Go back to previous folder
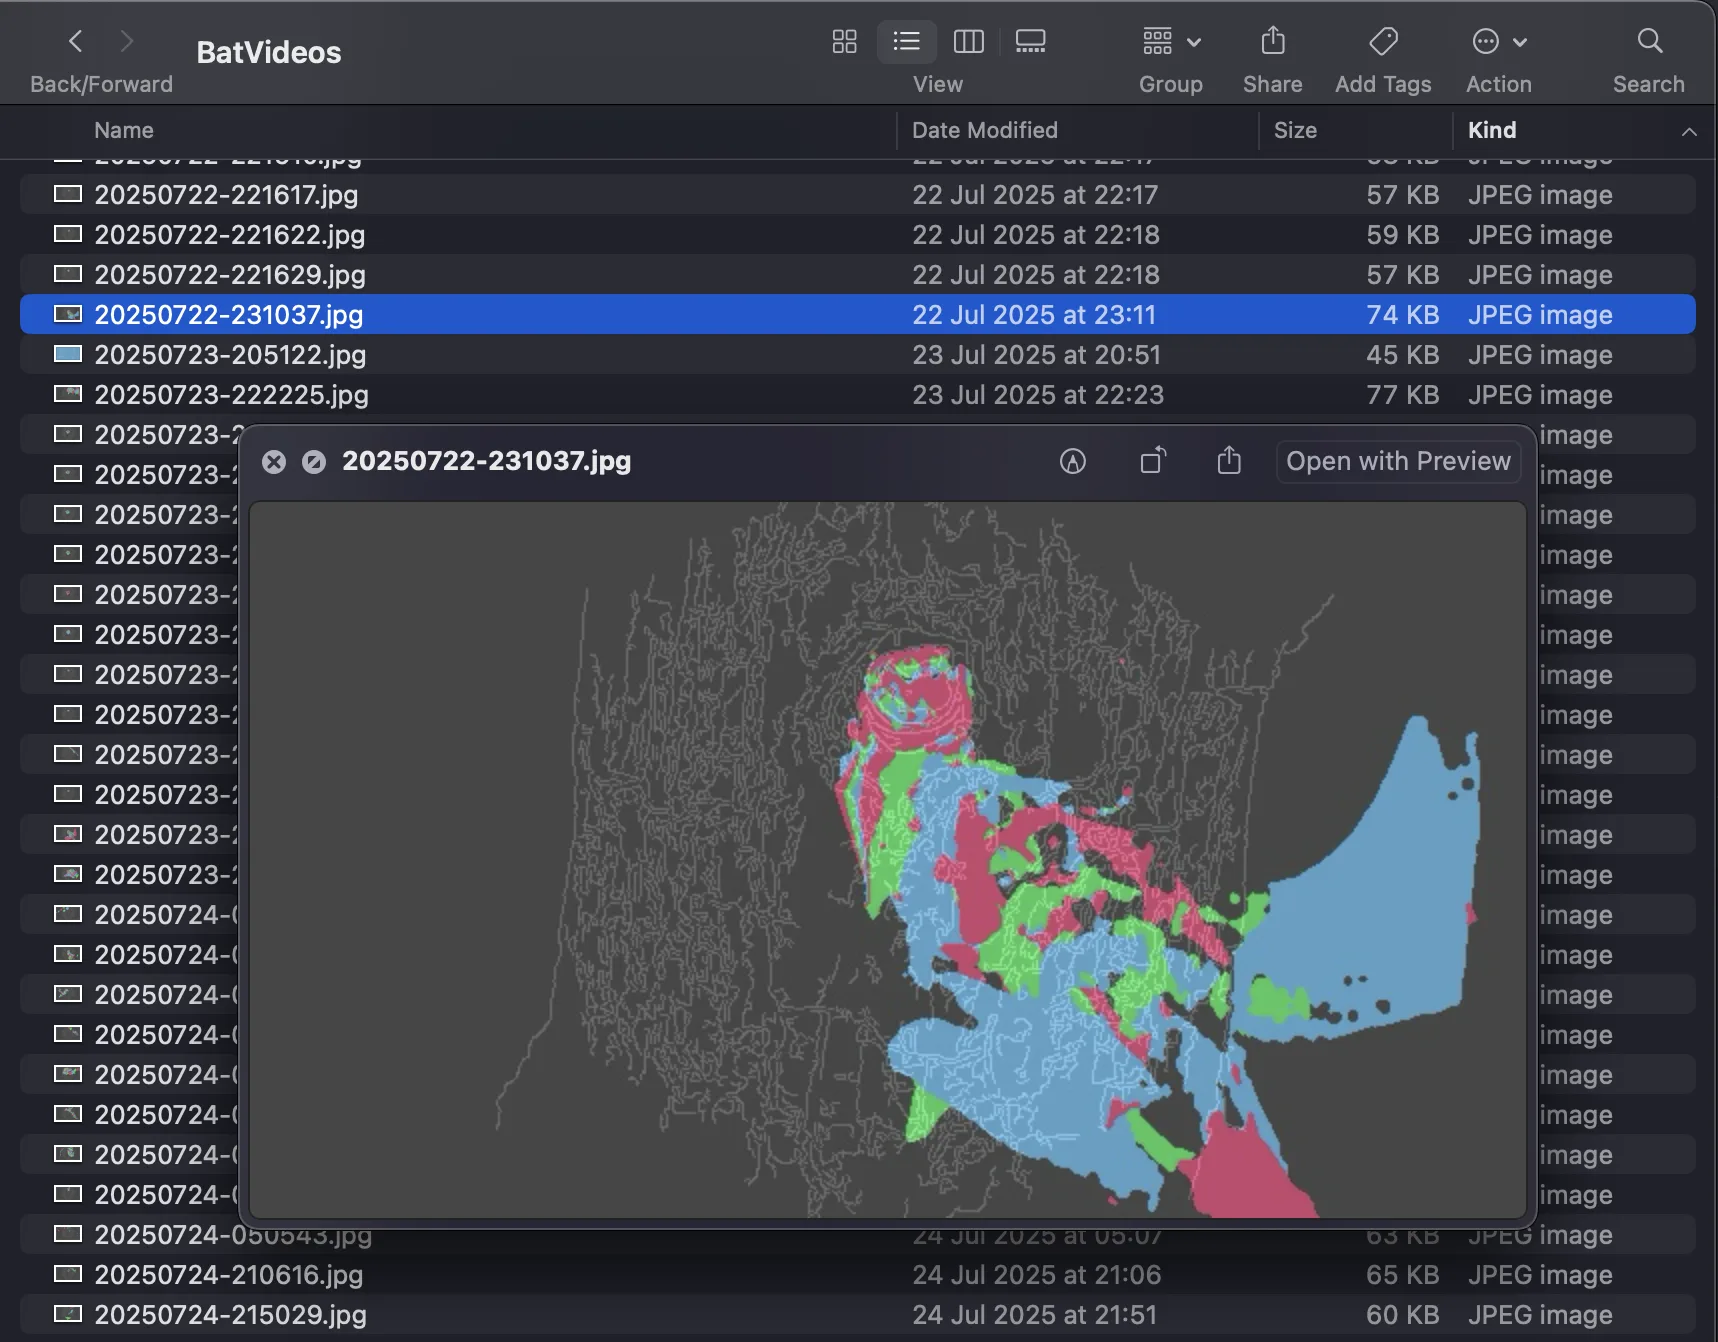The image size is (1718, 1342). tap(75, 41)
